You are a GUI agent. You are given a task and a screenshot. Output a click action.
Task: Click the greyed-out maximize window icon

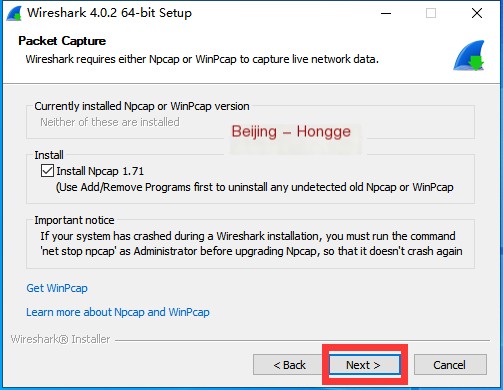pos(431,13)
